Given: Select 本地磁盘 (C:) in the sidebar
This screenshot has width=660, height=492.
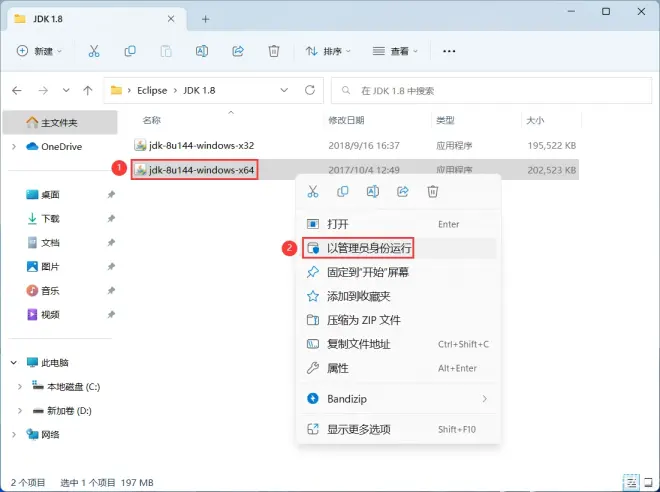Looking at the screenshot, I should (74, 386).
